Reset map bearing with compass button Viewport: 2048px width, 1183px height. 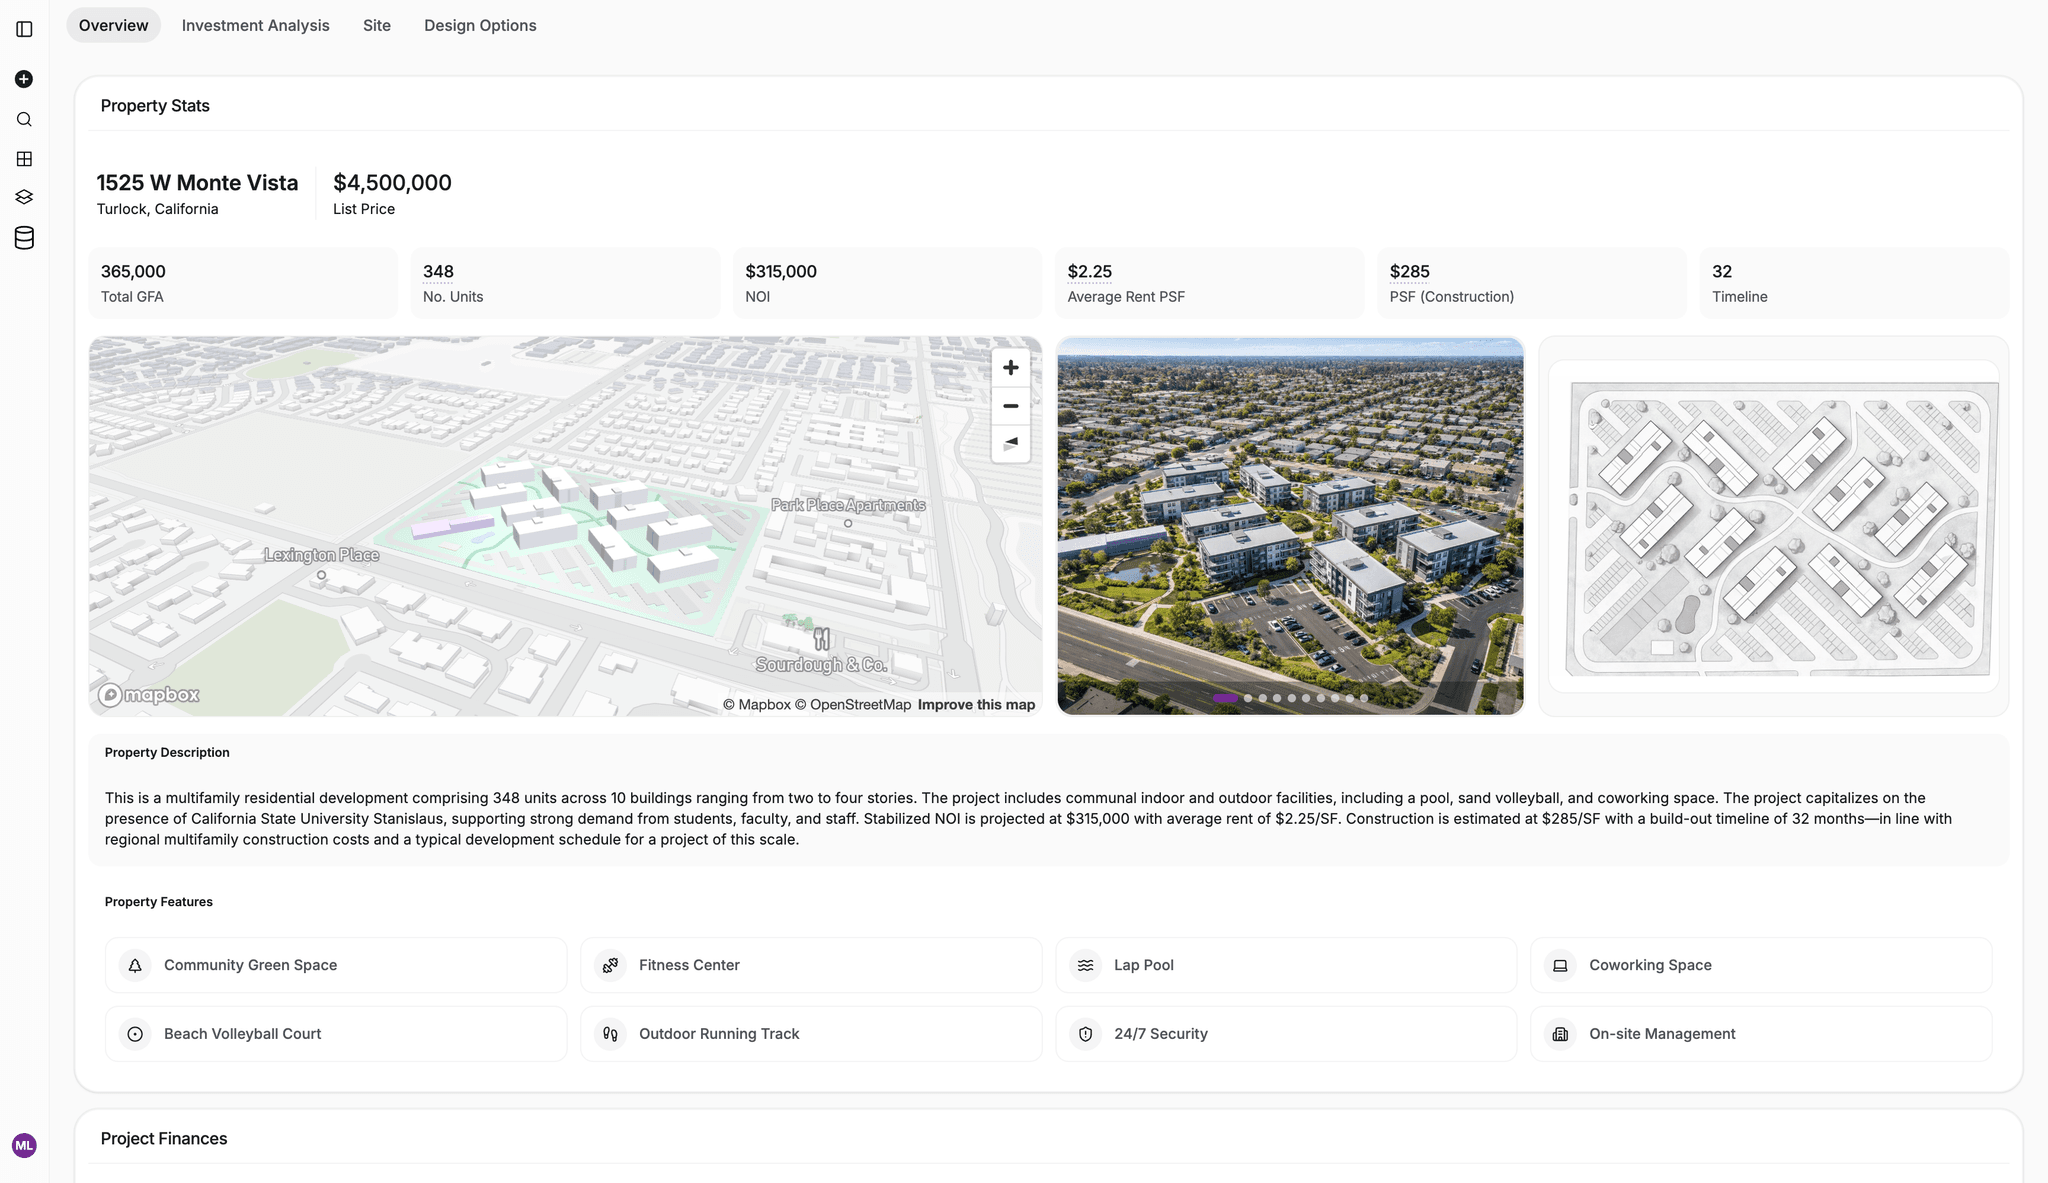(x=1011, y=443)
